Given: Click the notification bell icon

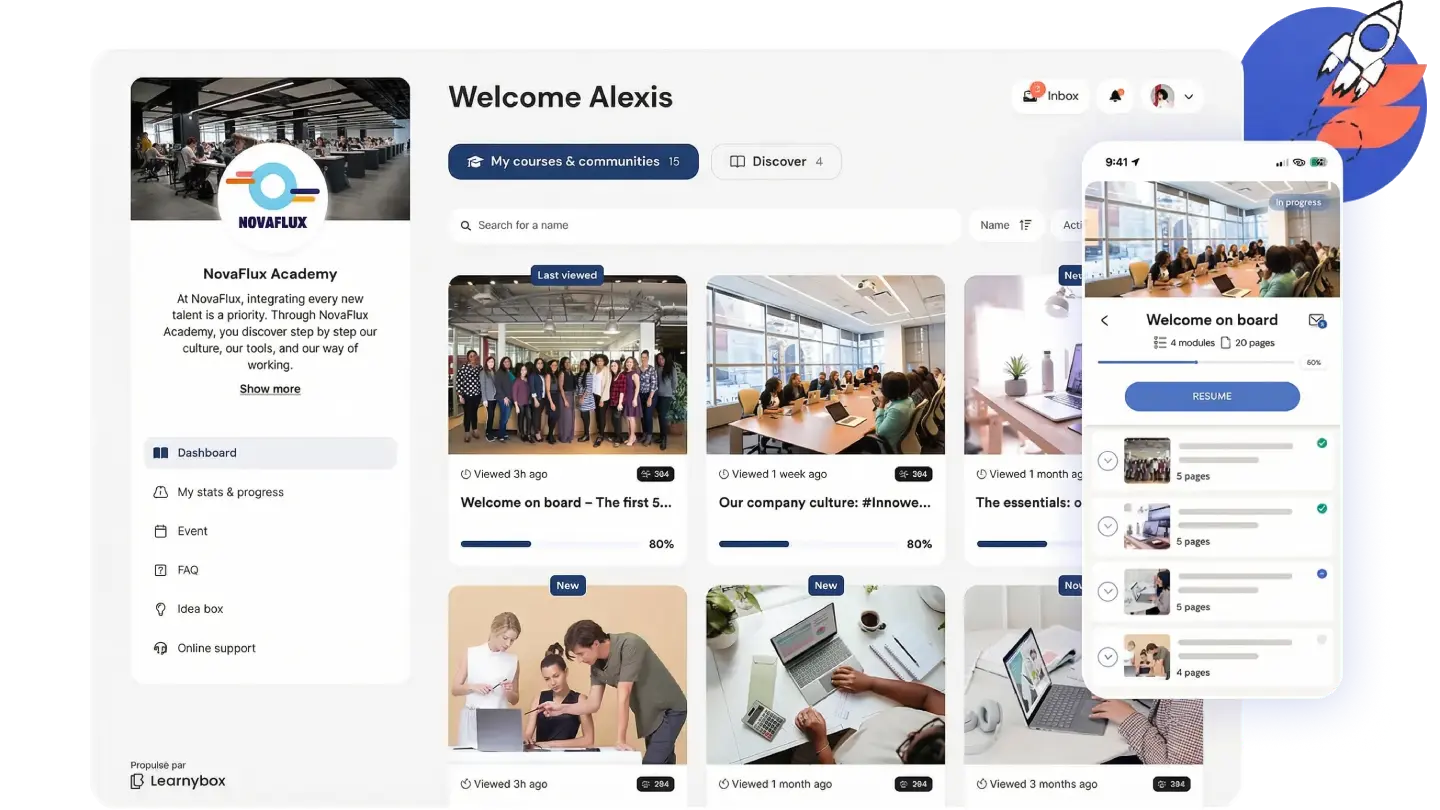Looking at the screenshot, I should click(x=1114, y=95).
